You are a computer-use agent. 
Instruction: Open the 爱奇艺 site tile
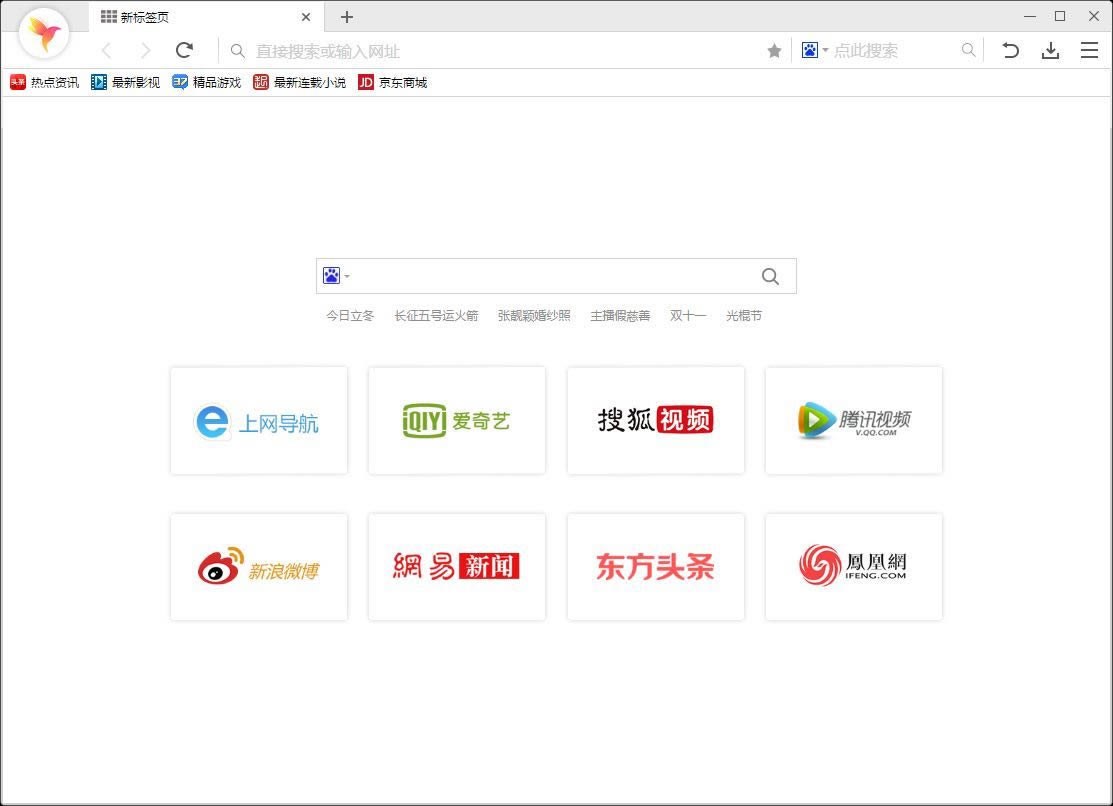pyautogui.click(x=457, y=421)
